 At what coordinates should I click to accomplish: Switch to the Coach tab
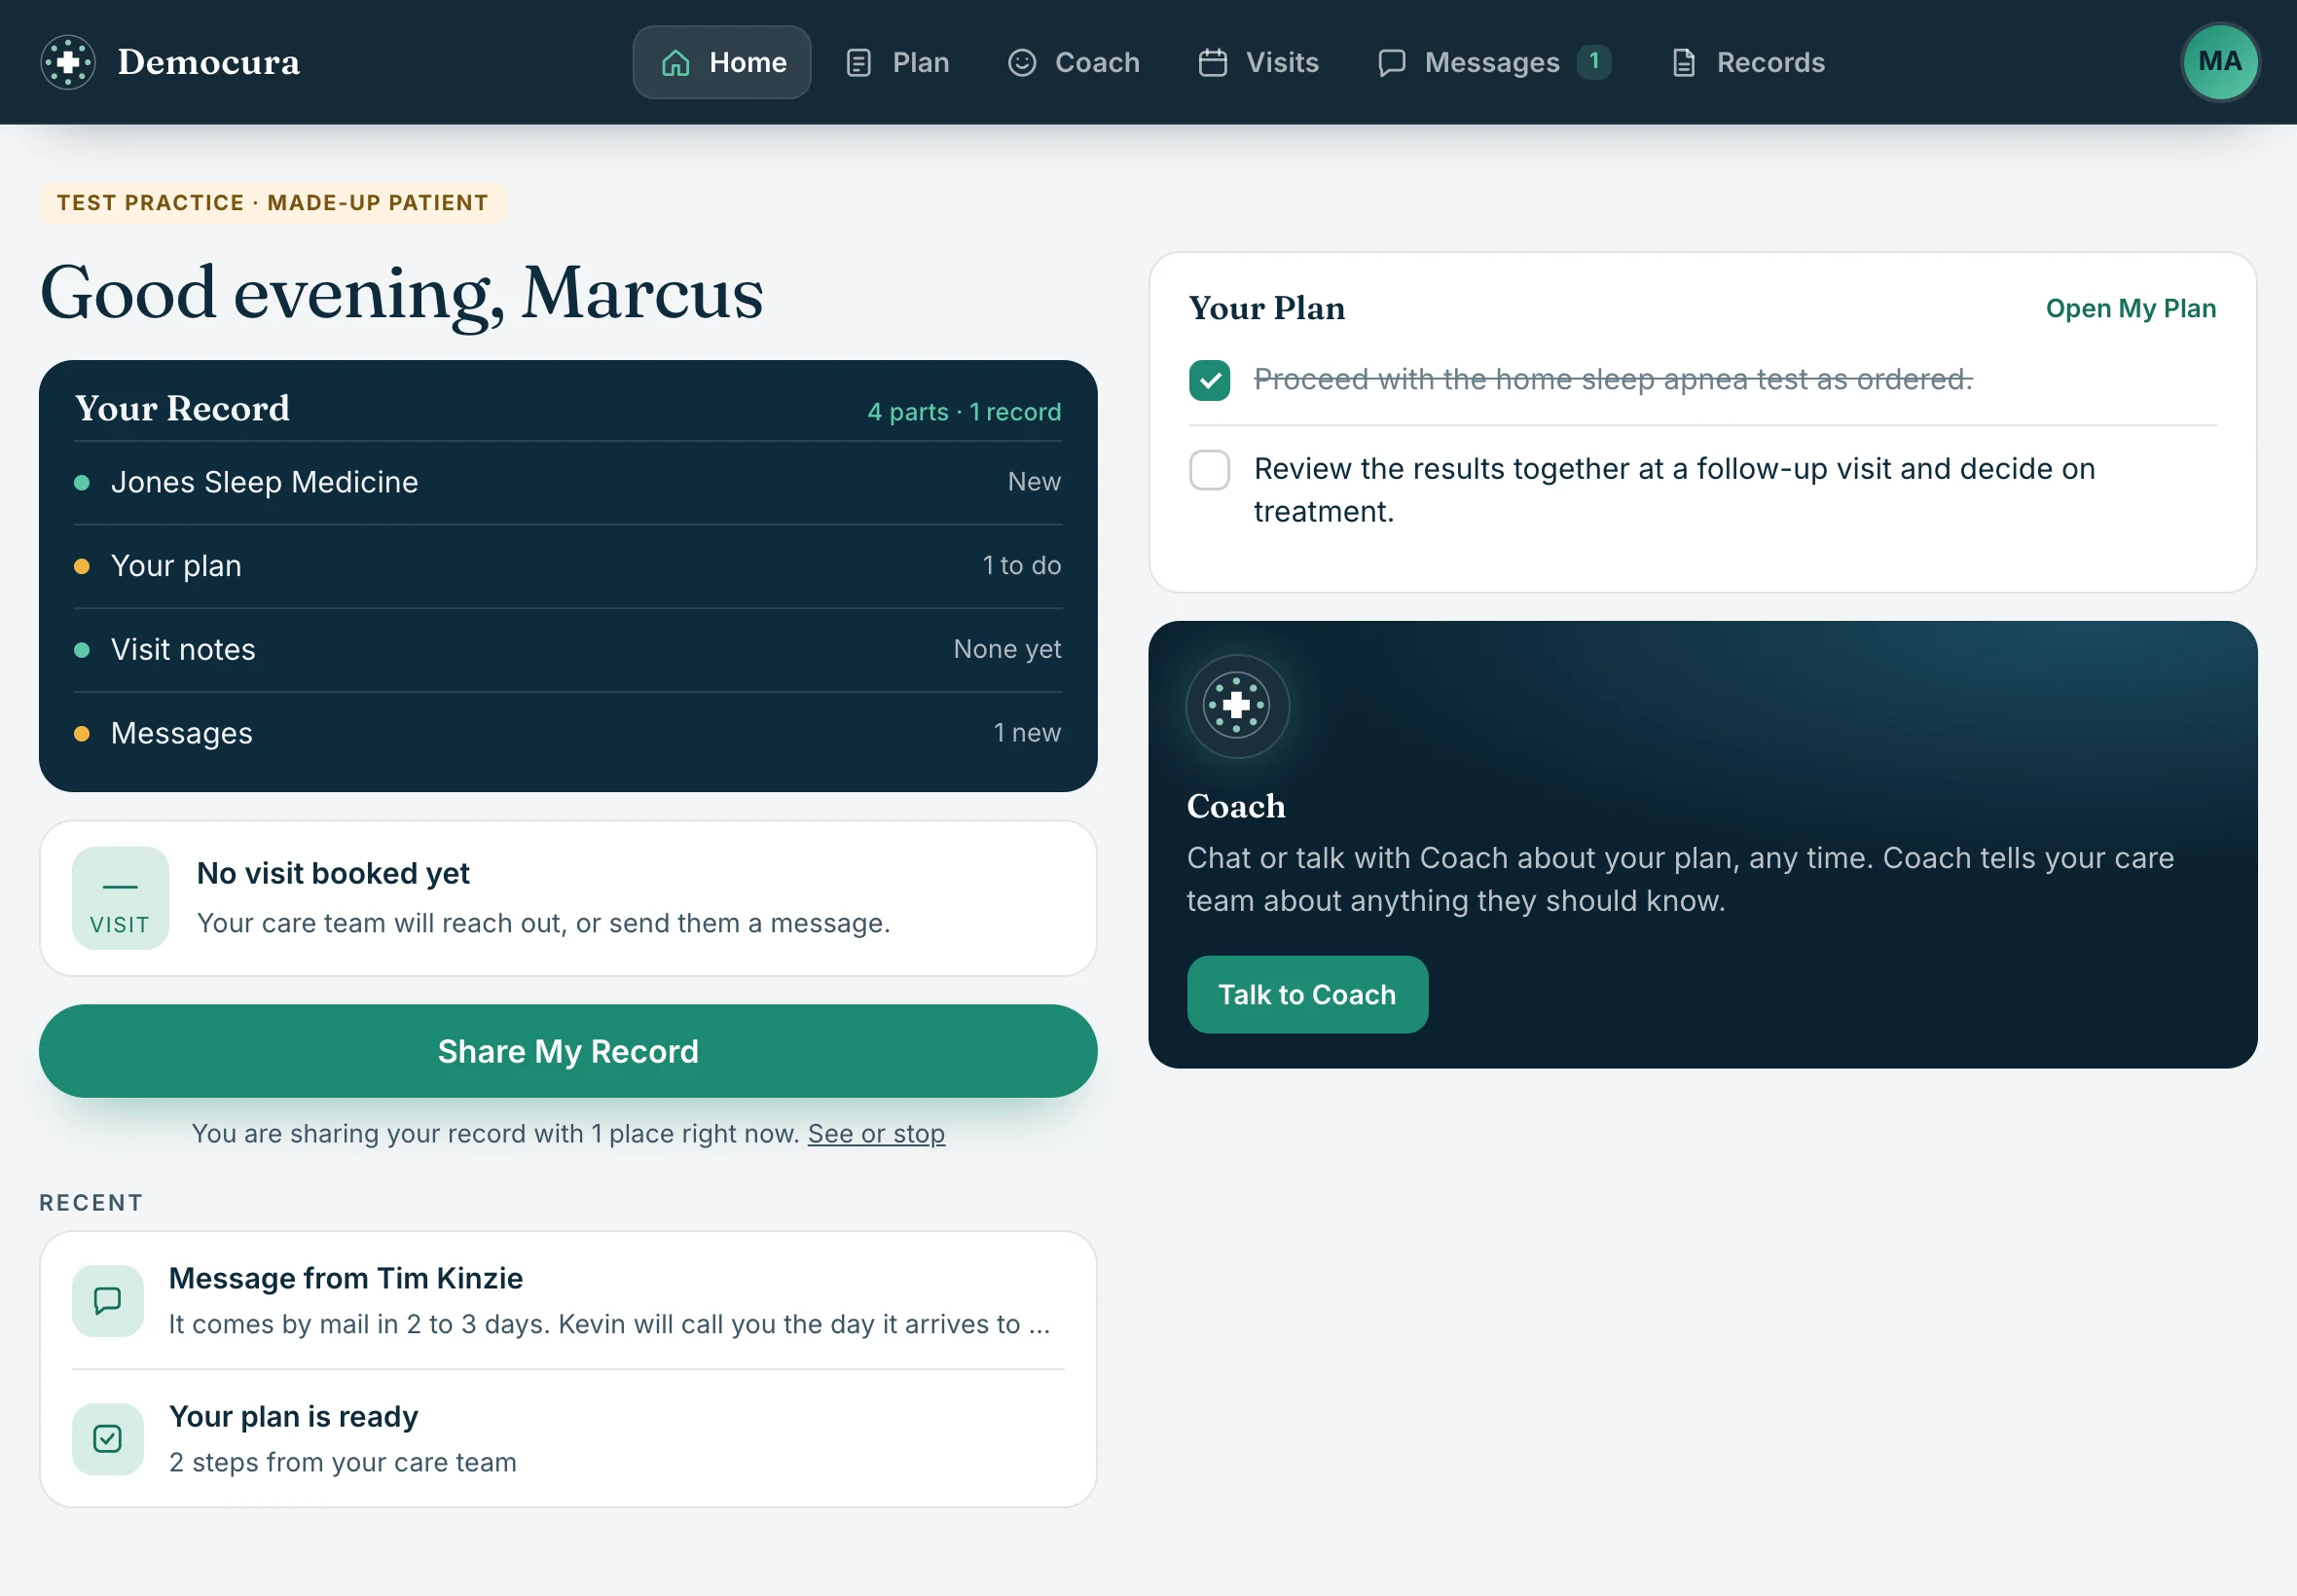1074,63
